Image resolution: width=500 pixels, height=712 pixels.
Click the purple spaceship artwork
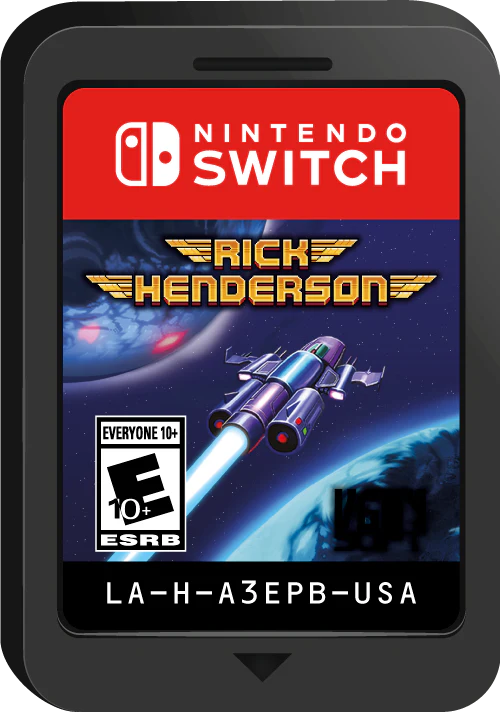coord(294,393)
